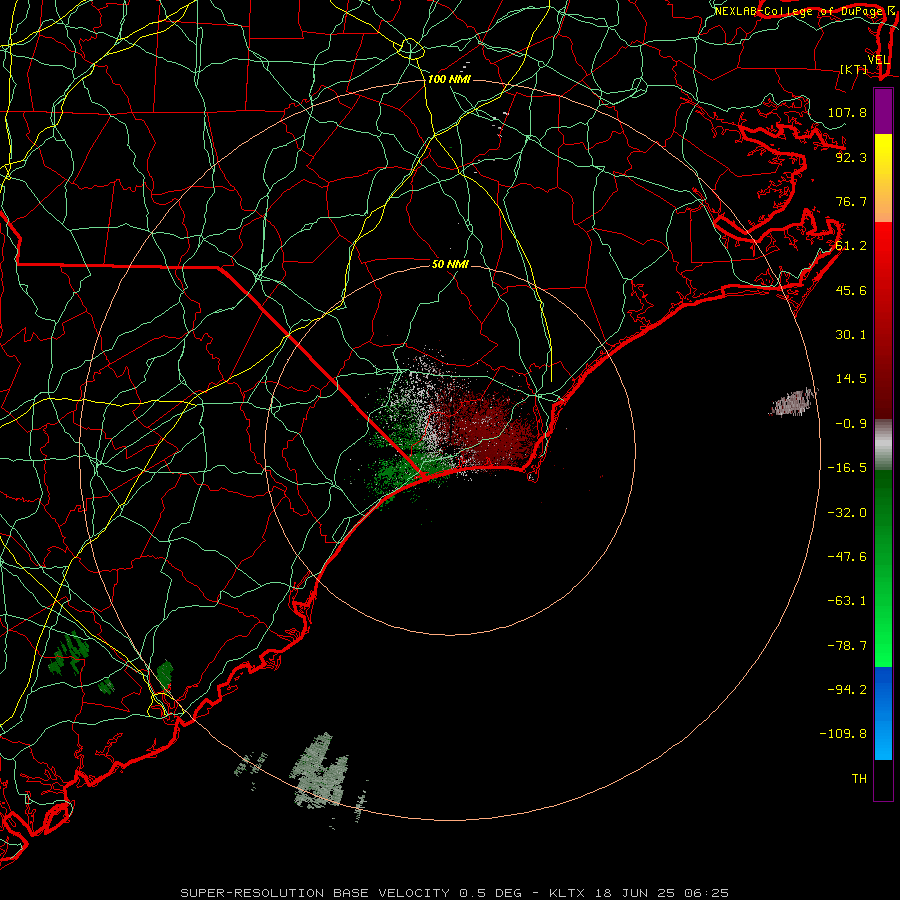Image resolution: width=900 pixels, height=900 pixels.
Task: Click the gray near-zero segment of the color bar
Action: point(883,445)
